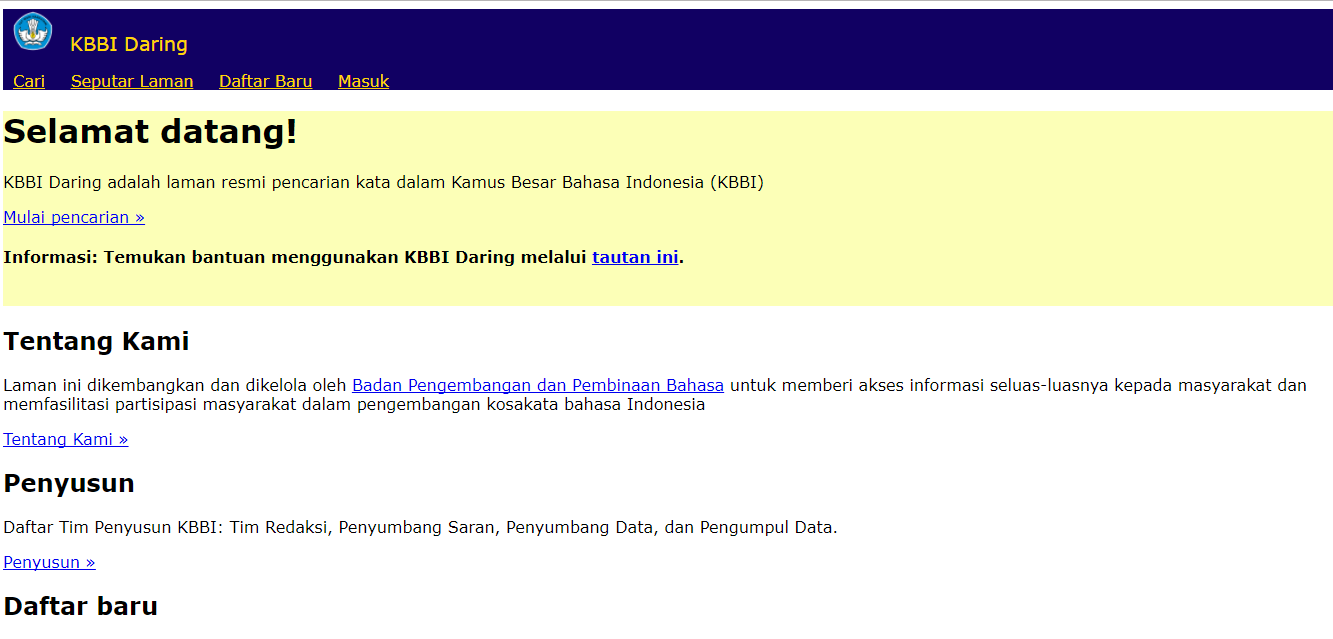The height and width of the screenshot is (639, 1333).
Task: Click the Penyusun section heading
Action: [x=69, y=484]
